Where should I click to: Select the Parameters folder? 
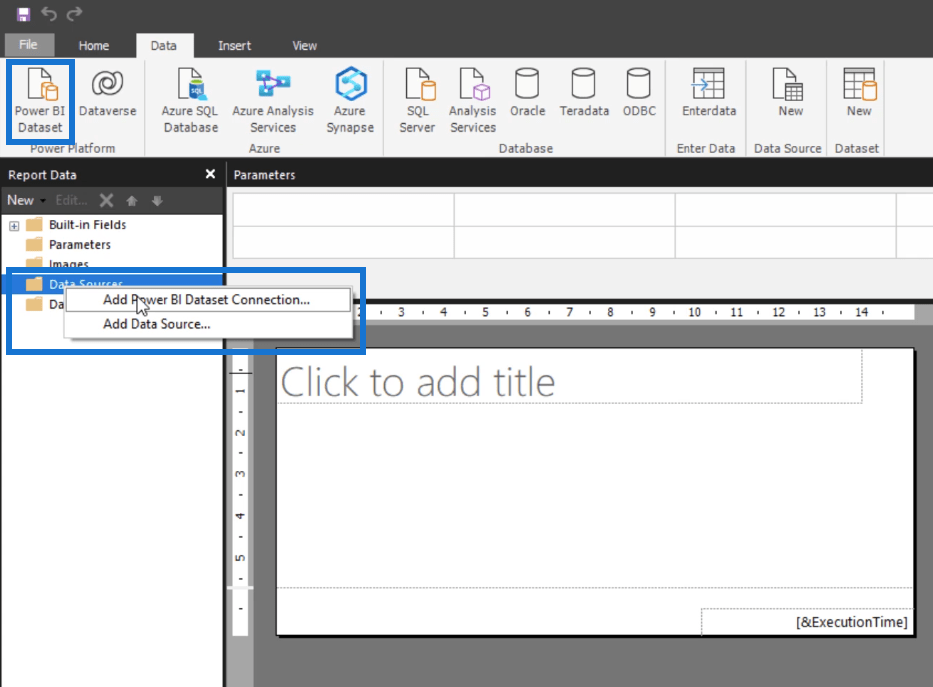pyautogui.click(x=68, y=244)
